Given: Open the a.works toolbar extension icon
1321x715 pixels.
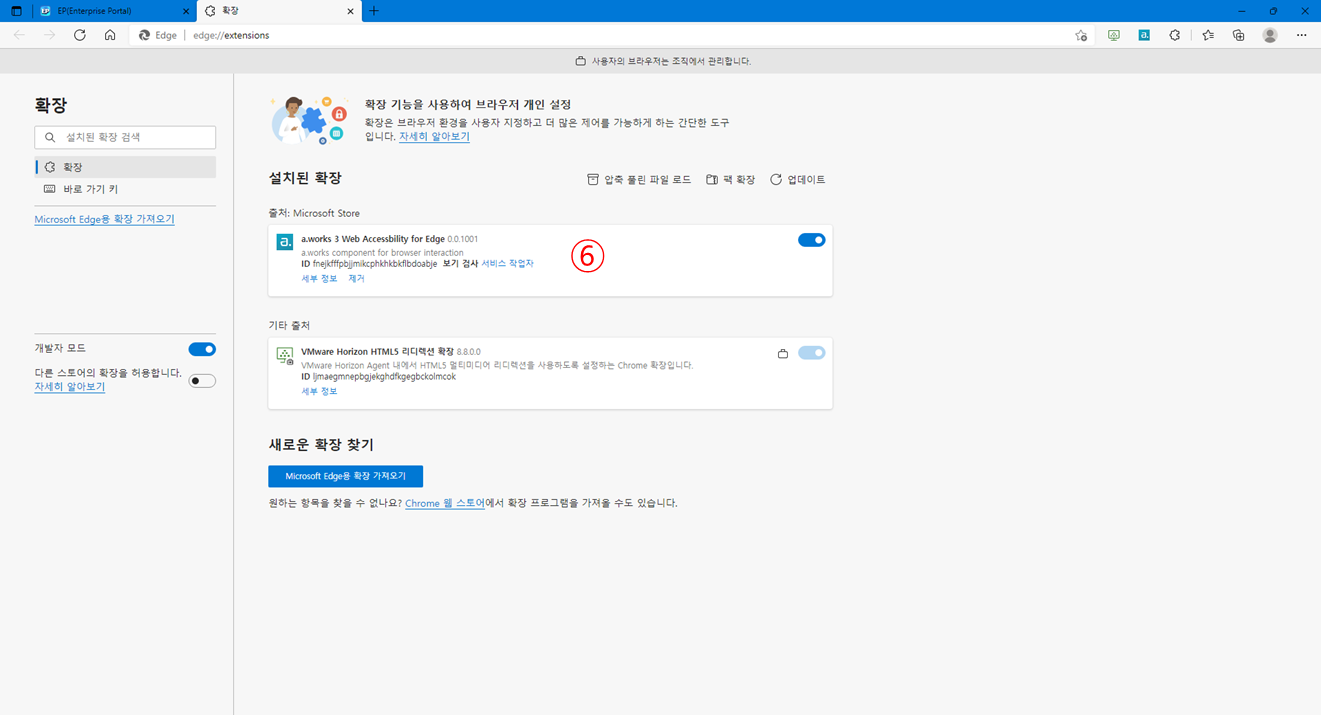Looking at the screenshot, I should tap(1144, 35).
